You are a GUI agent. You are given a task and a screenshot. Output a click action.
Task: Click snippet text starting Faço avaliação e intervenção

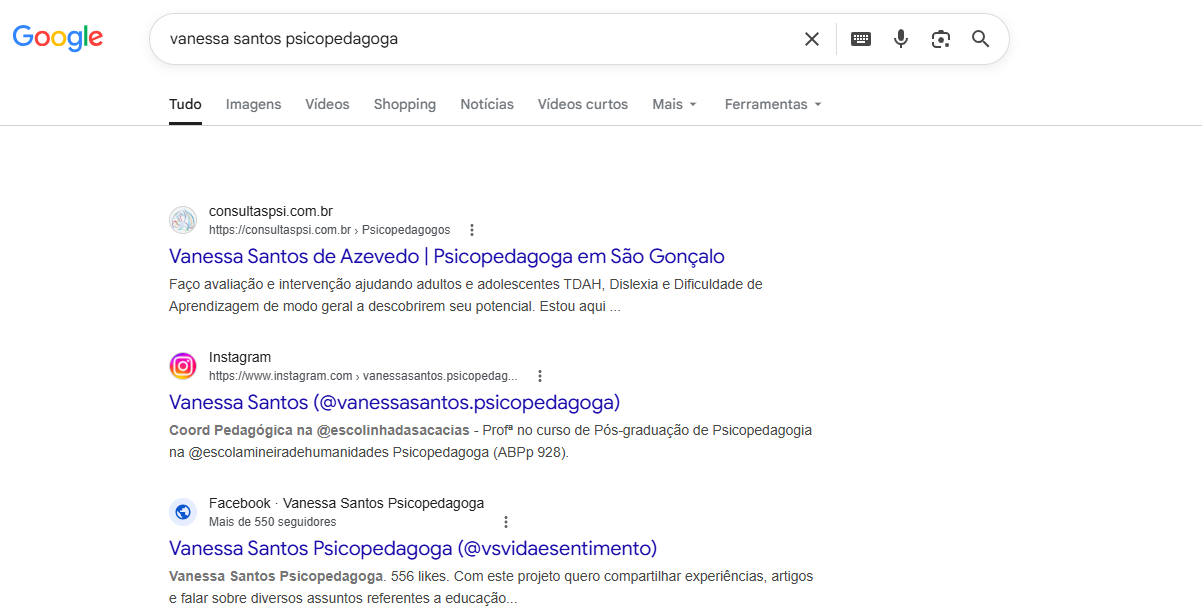466,295
